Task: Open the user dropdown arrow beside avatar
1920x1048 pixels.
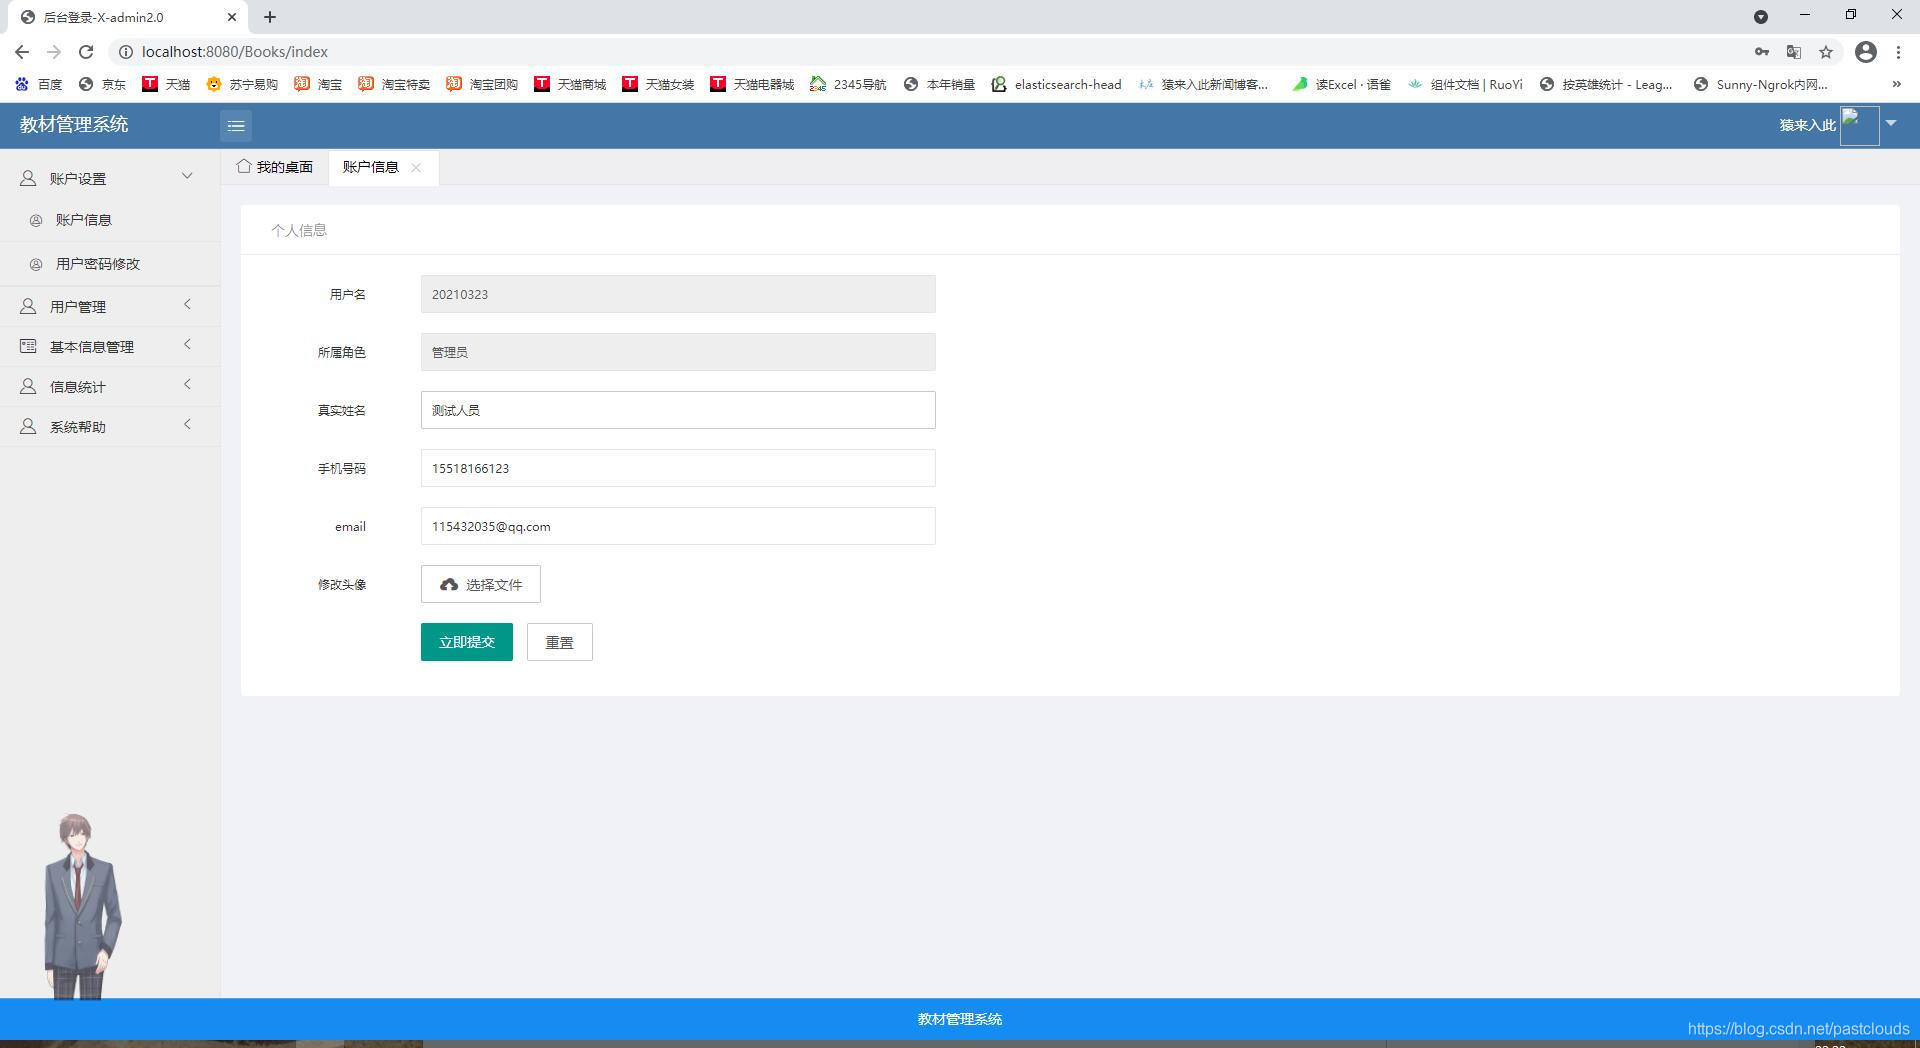Action: (x=1891, y=123)
